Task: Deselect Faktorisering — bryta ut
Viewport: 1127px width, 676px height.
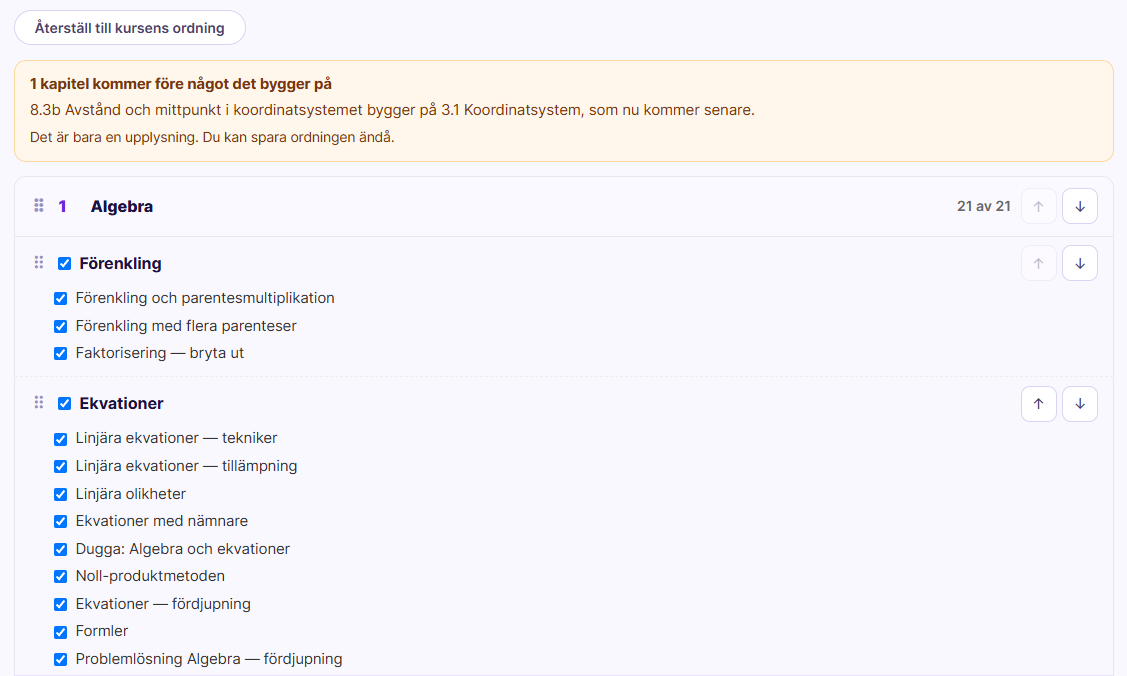Action: coord(60,353)
